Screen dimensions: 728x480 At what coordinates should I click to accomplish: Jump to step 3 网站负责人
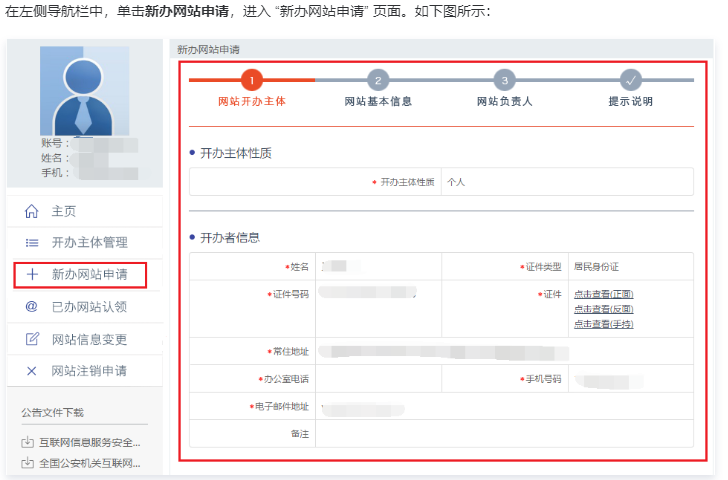[505, 80]
